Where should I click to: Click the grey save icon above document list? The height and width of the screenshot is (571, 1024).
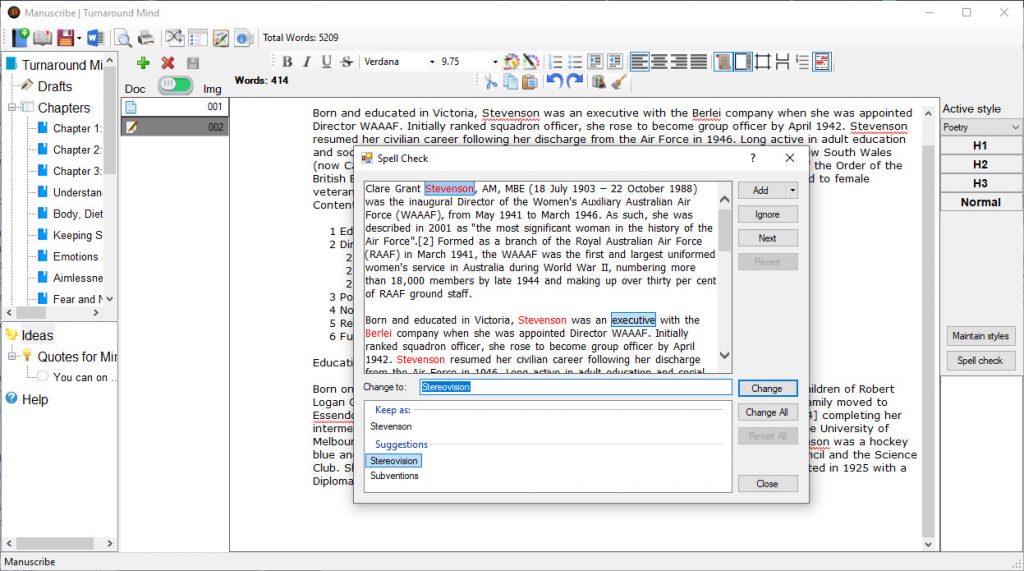pos(193,63)
